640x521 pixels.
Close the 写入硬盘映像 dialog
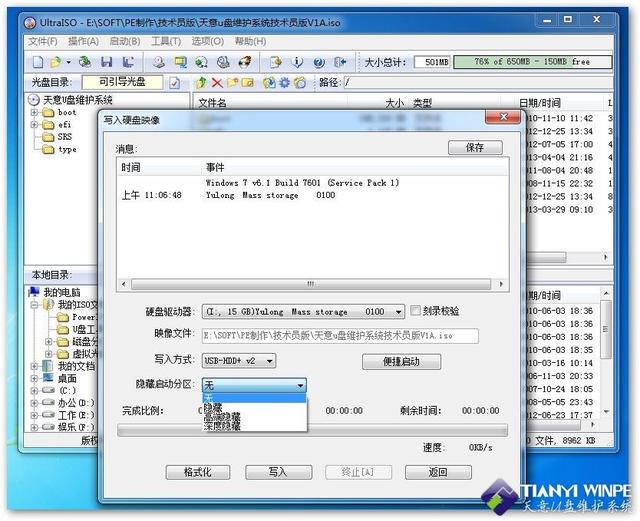503,117
